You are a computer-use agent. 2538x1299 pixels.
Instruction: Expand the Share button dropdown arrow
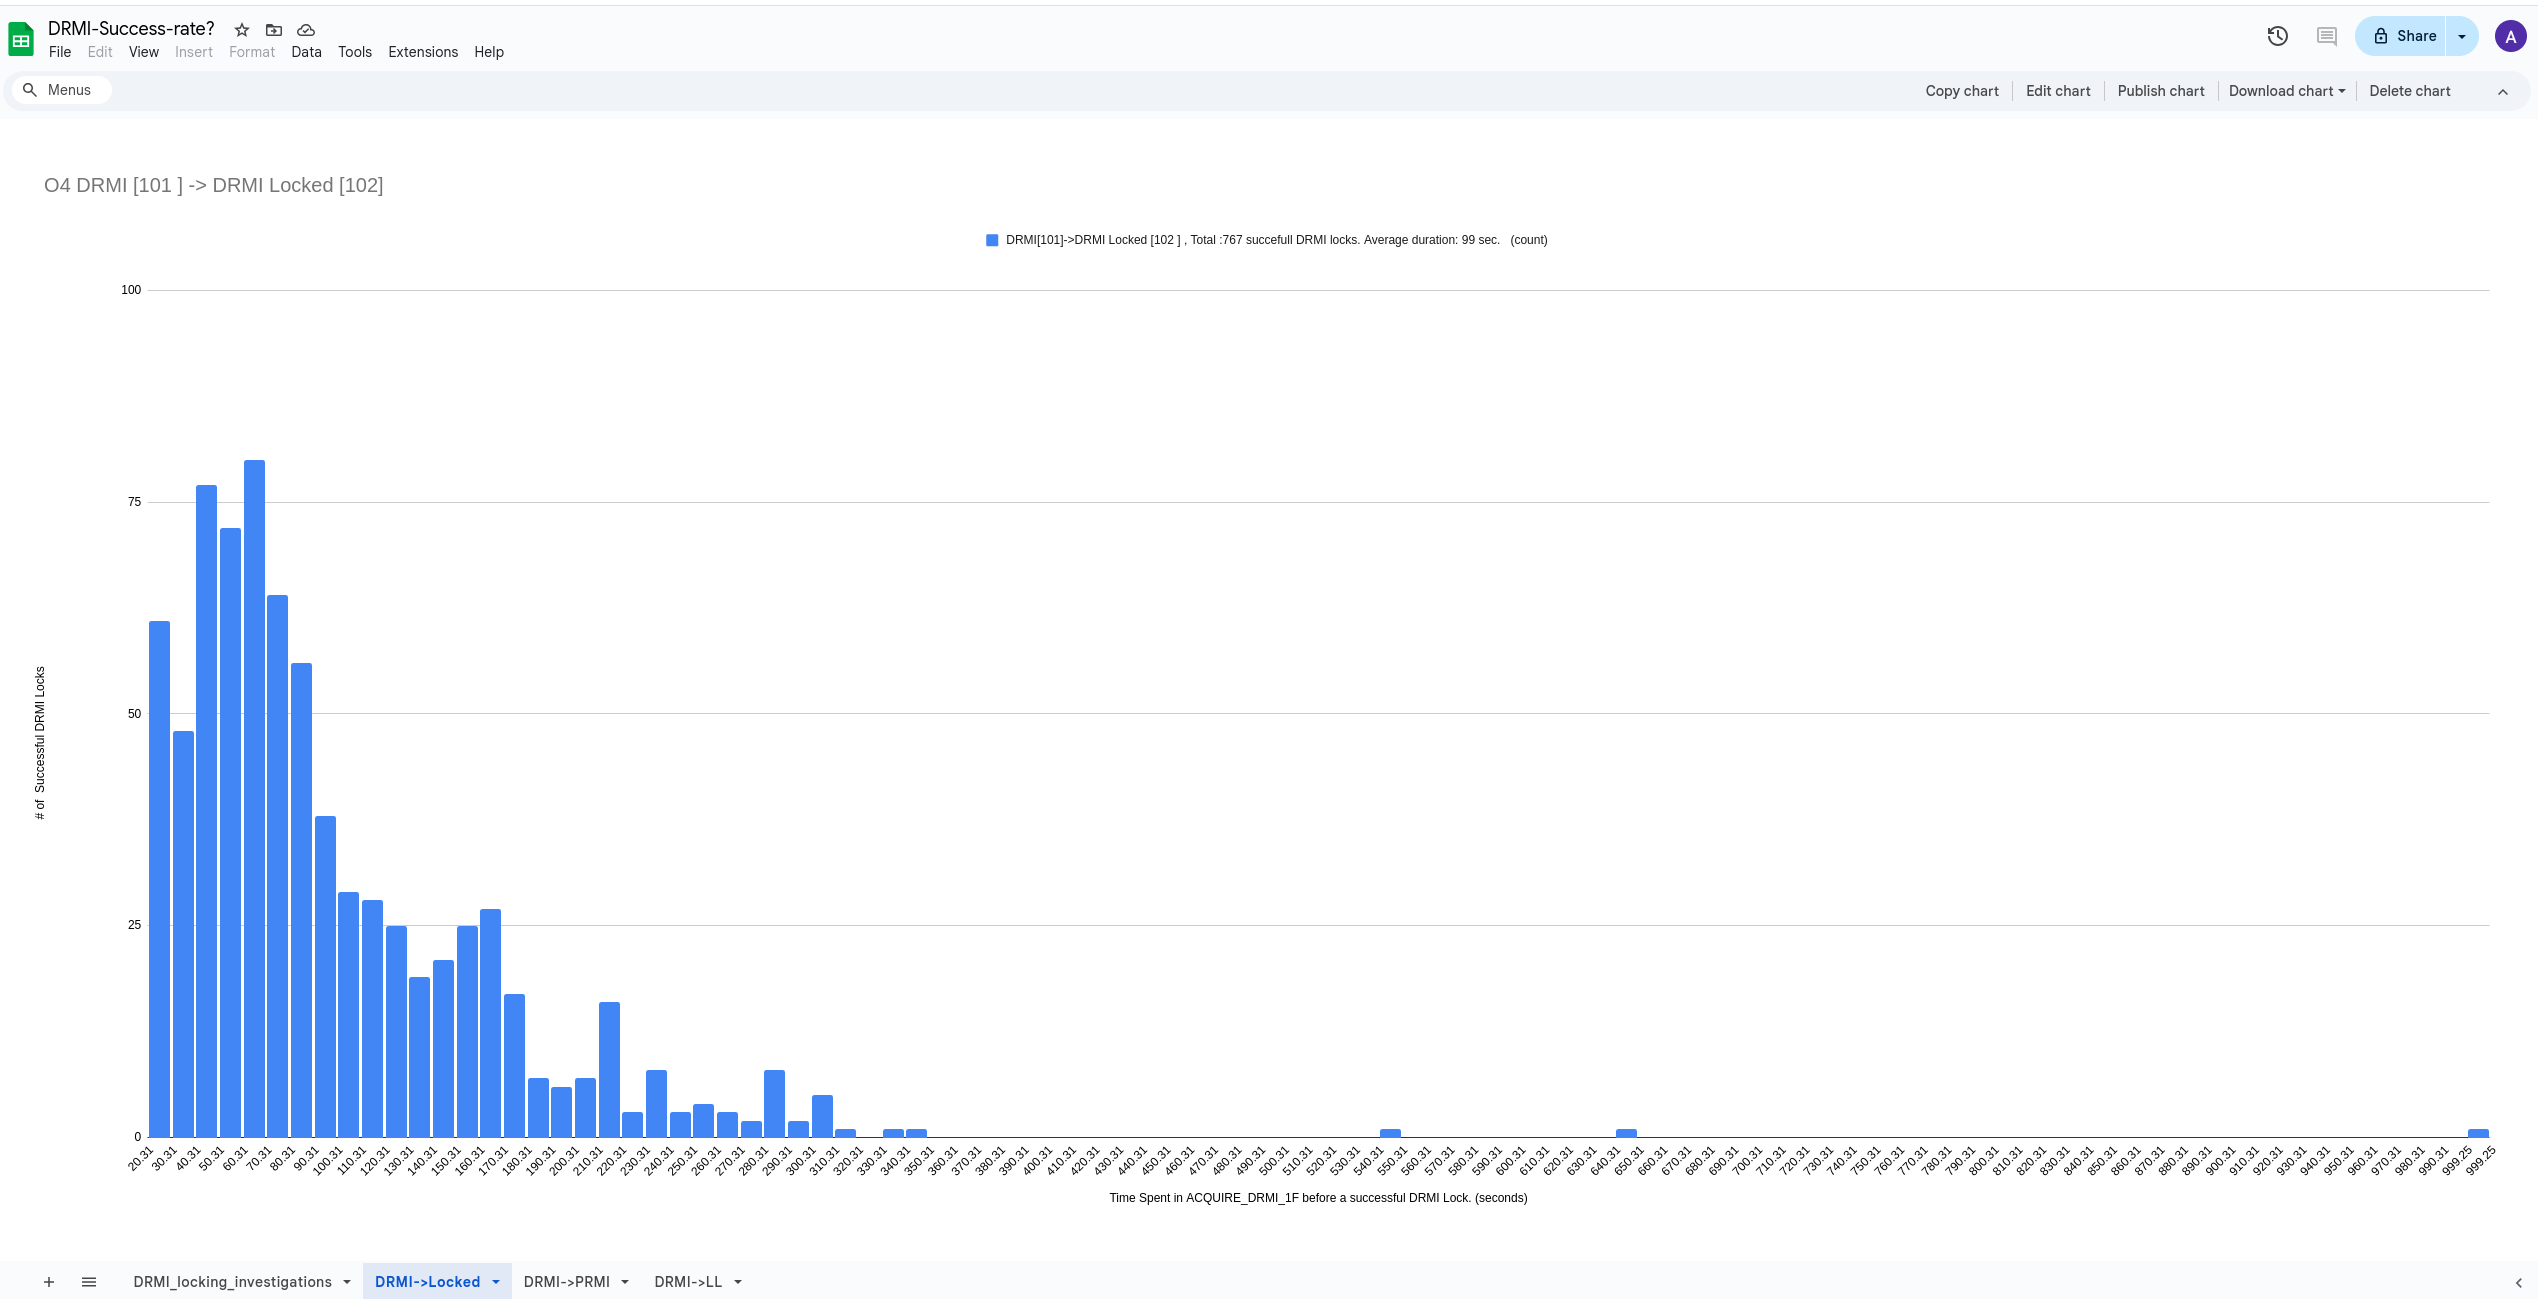tap(2462, 36)
